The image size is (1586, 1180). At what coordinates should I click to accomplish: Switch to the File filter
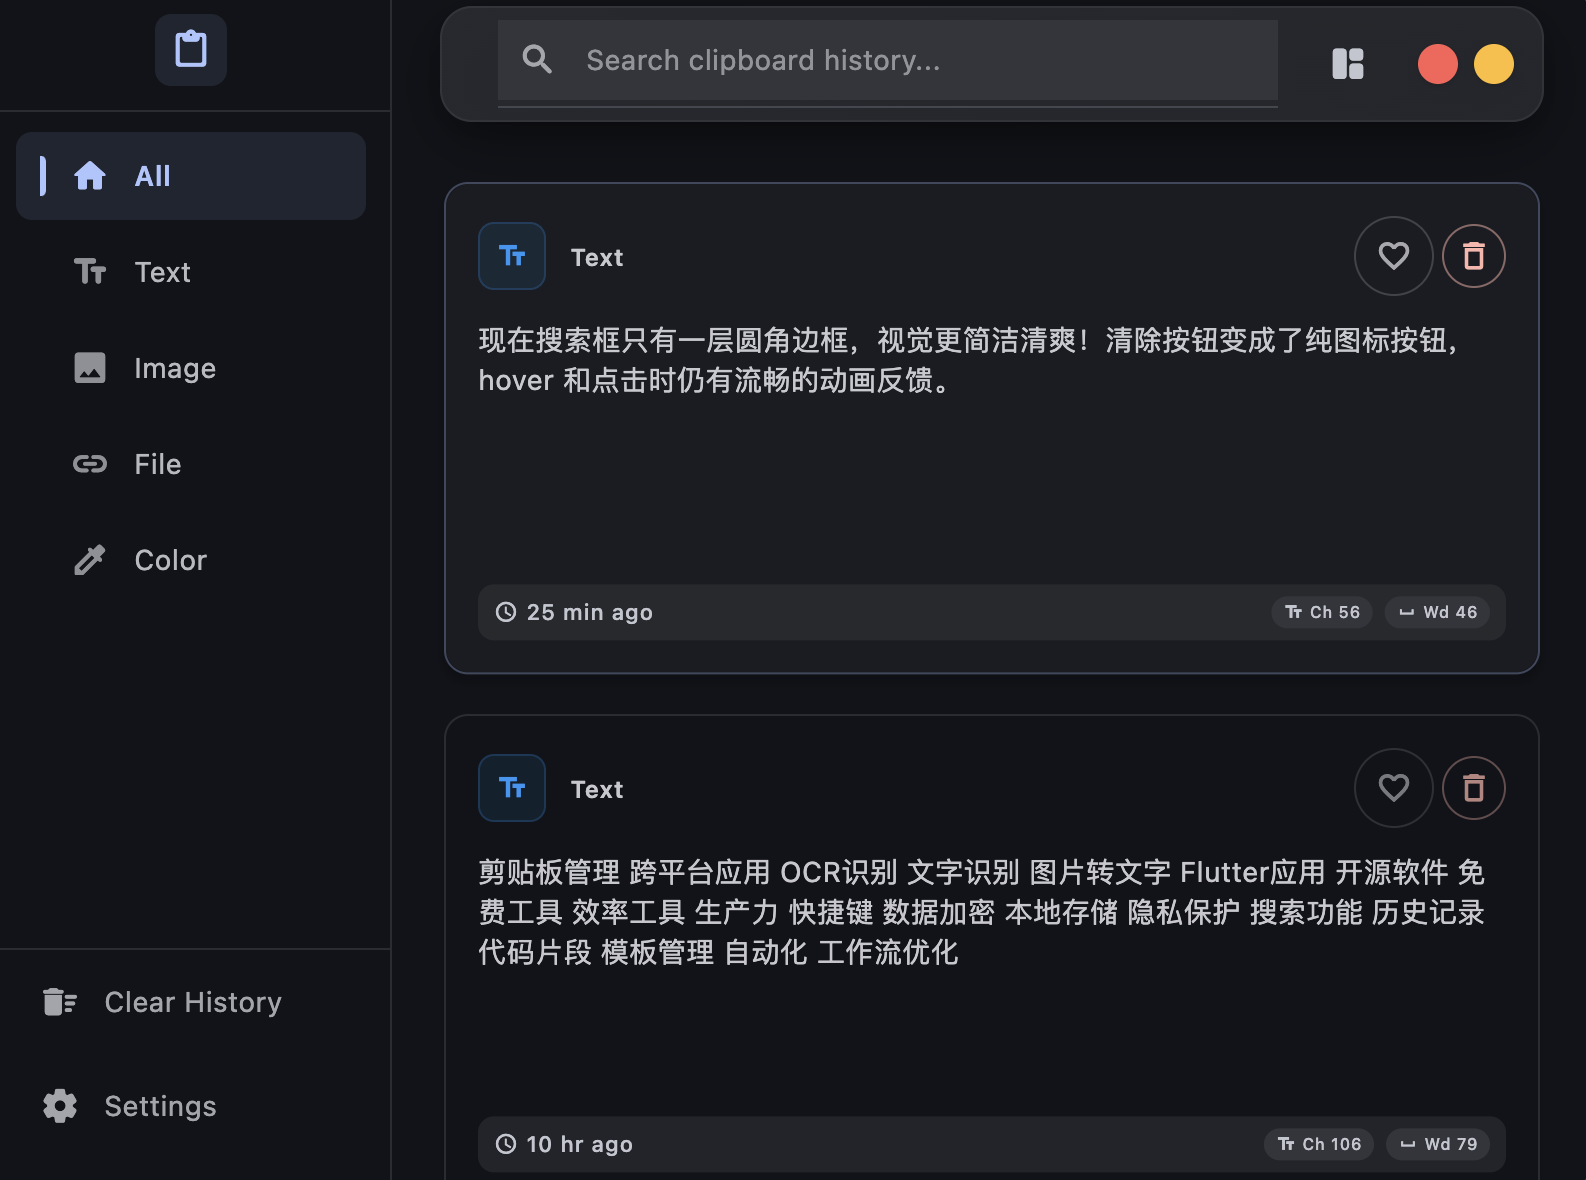[191, 464]
